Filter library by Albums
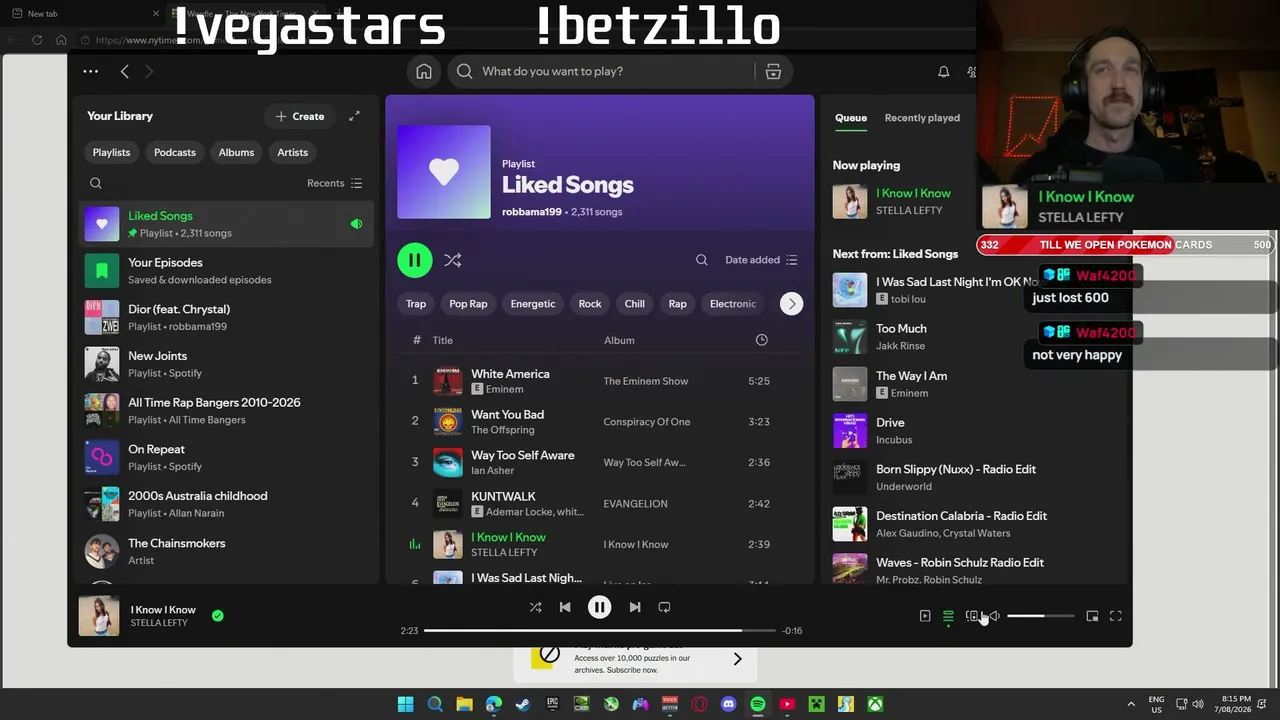 (236, 152)
